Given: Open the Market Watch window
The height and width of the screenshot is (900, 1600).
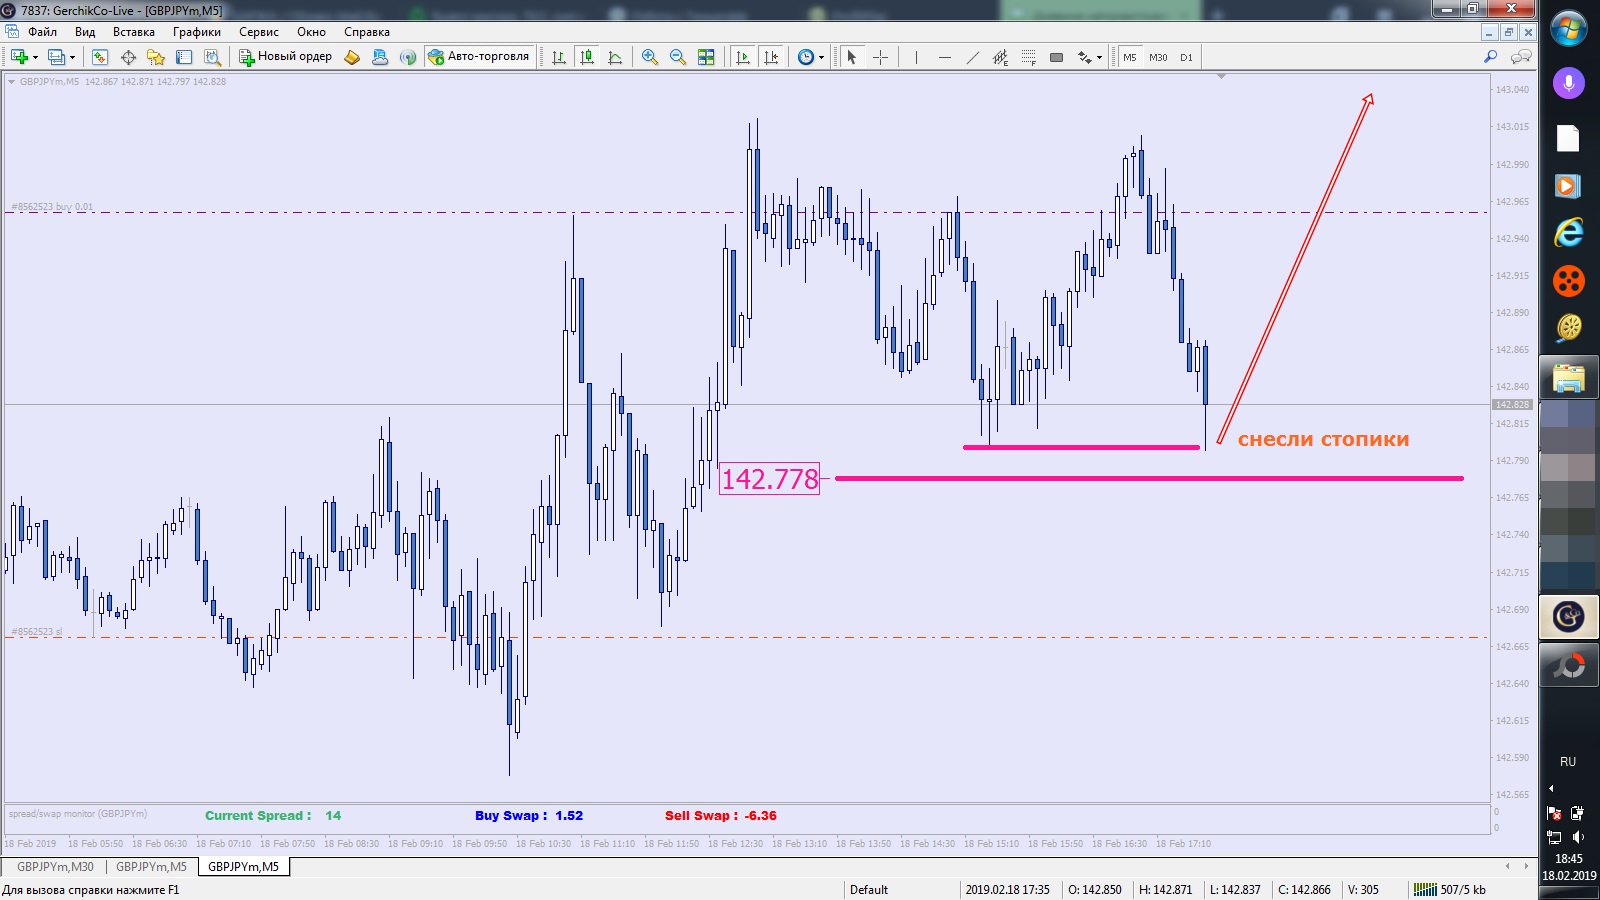Looking at the screenshot, I should pyautogui.click(x=100, y=57).
